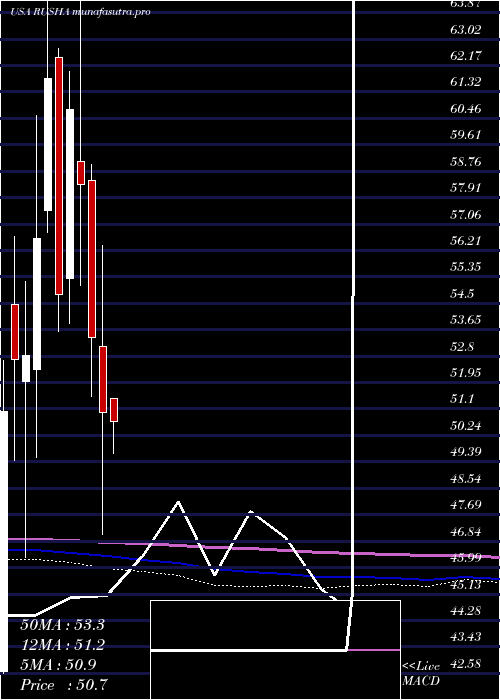
Task: Click the 56.21 price axis label
Action: click(x=466, y=242)
